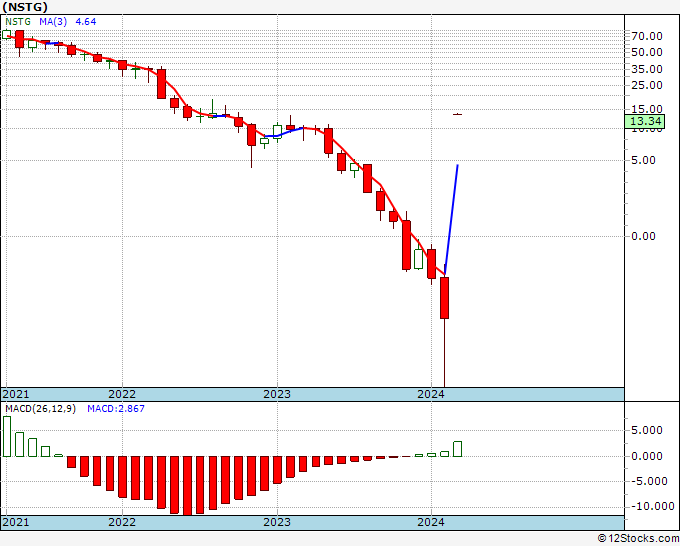Click the last red candlestick with the long wick
680x546 pixels.
click(x=445, y=298)
